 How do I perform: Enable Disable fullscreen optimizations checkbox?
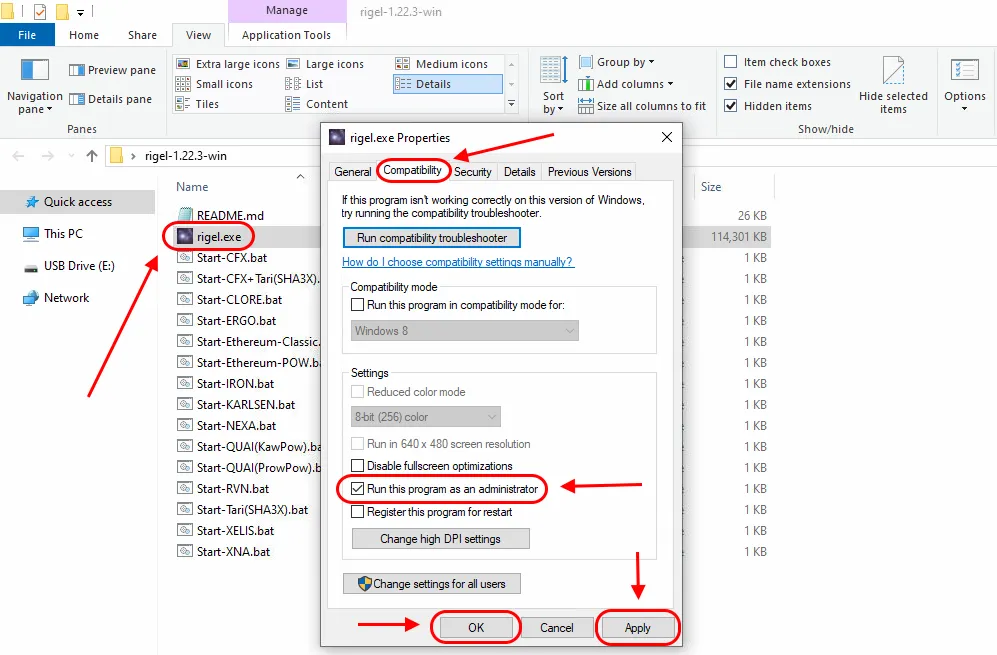(358, 466)
